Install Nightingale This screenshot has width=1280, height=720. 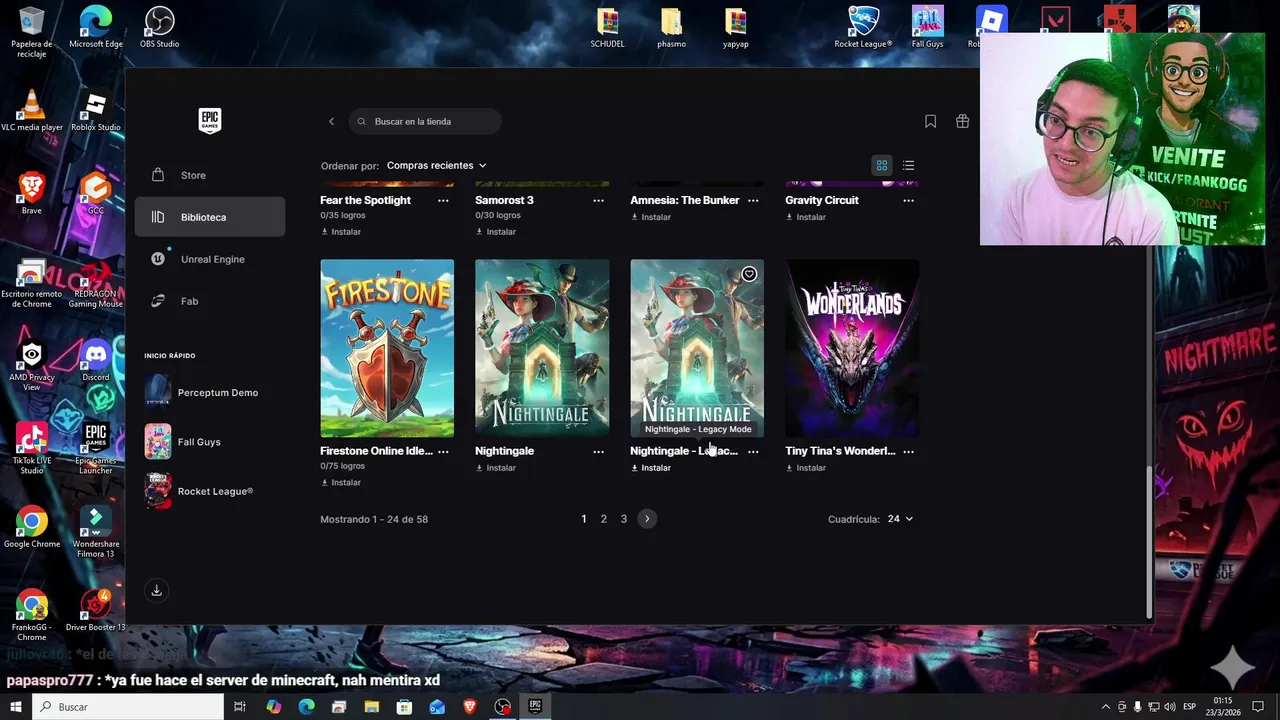point(496,468)
